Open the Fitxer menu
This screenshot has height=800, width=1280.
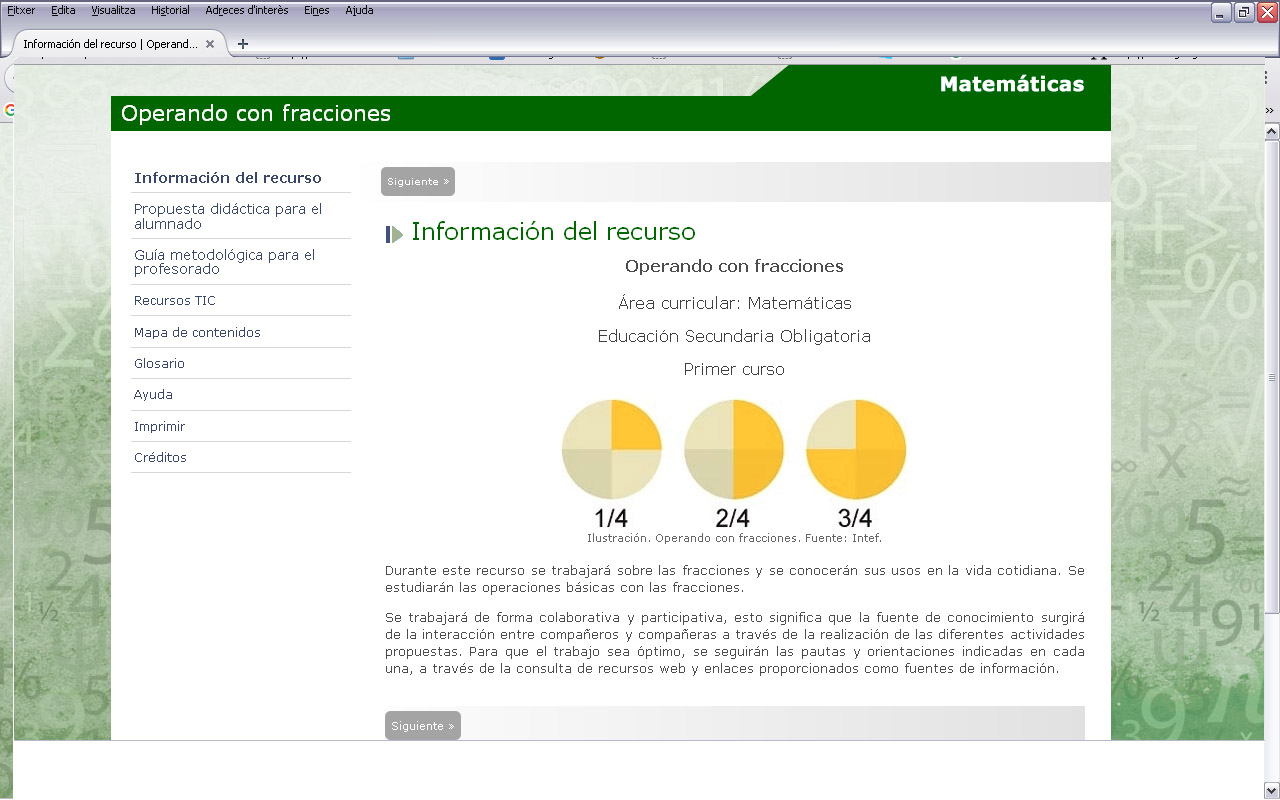coord(24,10)
